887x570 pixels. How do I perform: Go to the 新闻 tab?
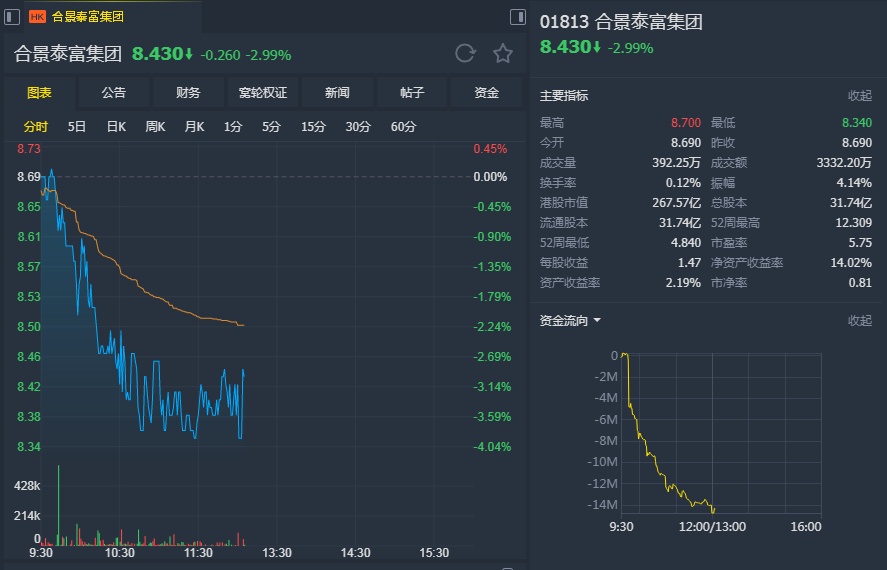point(337,93)
